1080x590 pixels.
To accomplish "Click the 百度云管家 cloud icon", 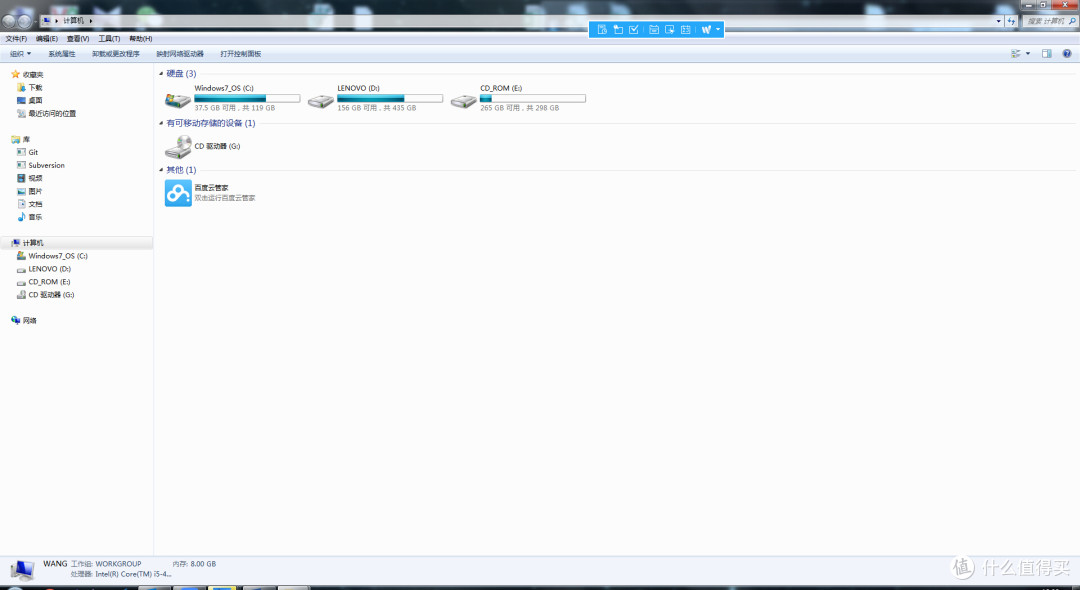I will click(178, 193).
